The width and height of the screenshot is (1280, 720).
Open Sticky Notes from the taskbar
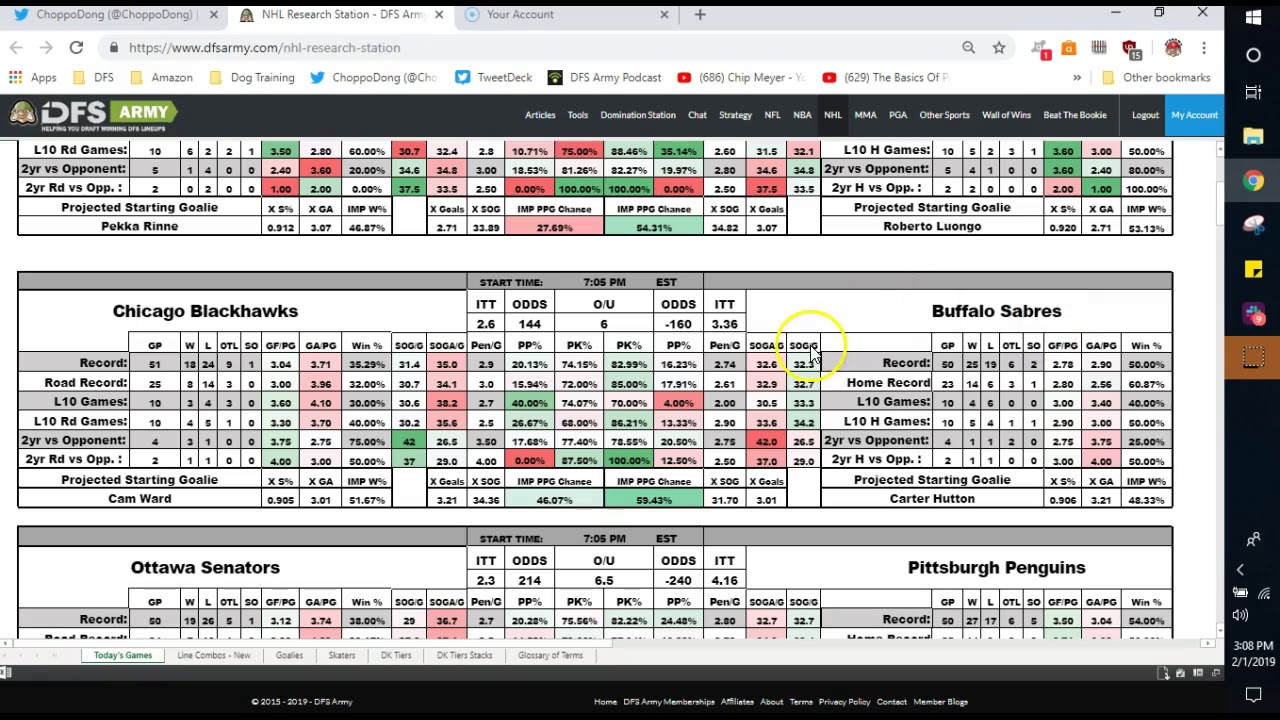tap(1253, 269)
